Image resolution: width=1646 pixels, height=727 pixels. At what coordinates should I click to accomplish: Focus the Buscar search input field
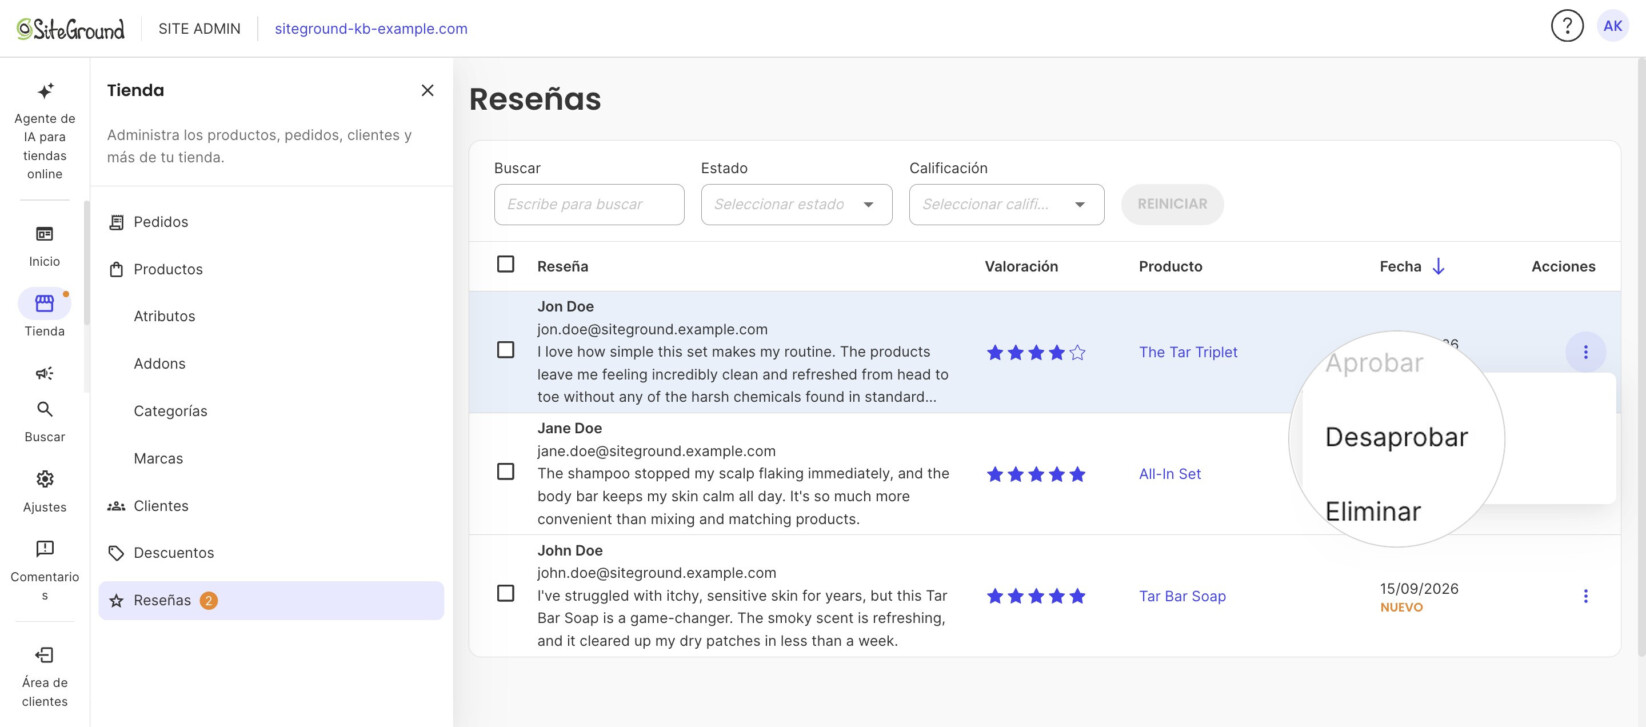point(589,204)
